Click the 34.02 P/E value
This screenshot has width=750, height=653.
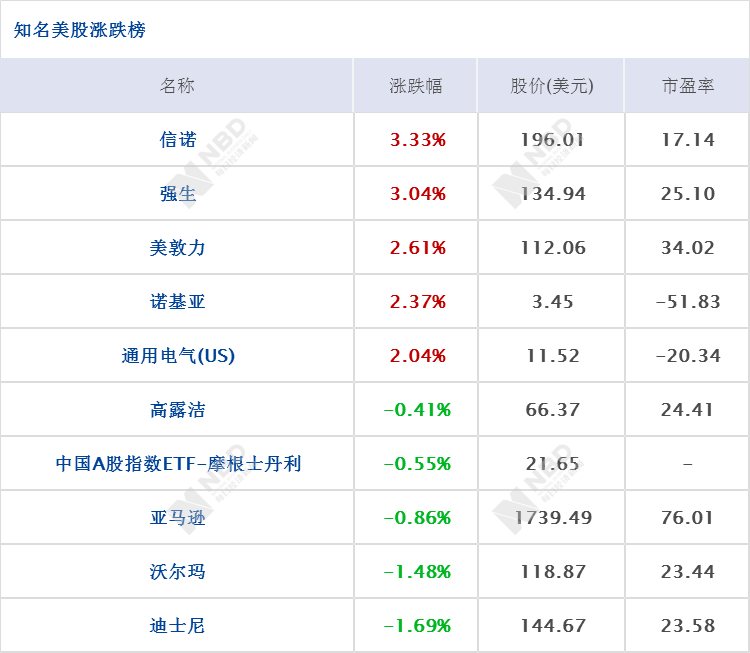[x=688, y=248]
